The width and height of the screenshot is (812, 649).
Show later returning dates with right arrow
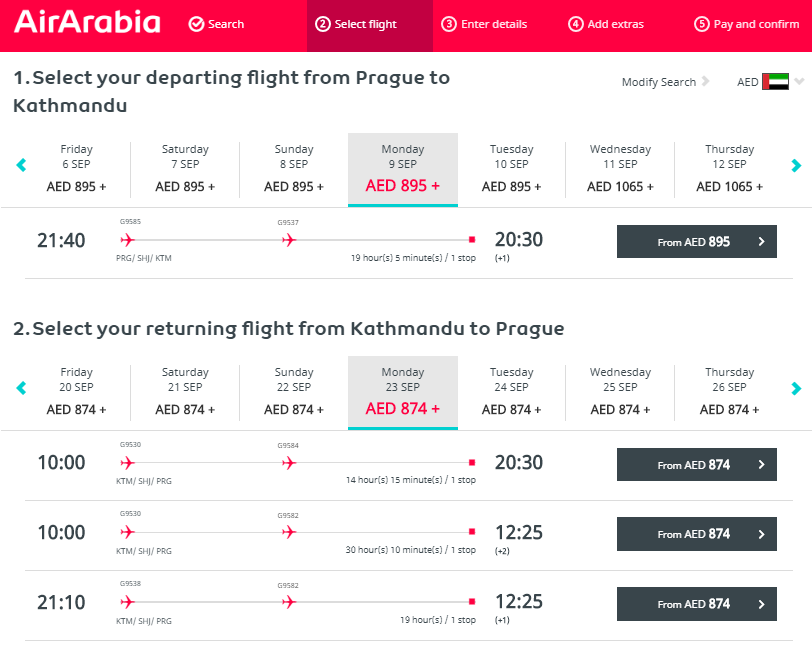coord(796,388)
